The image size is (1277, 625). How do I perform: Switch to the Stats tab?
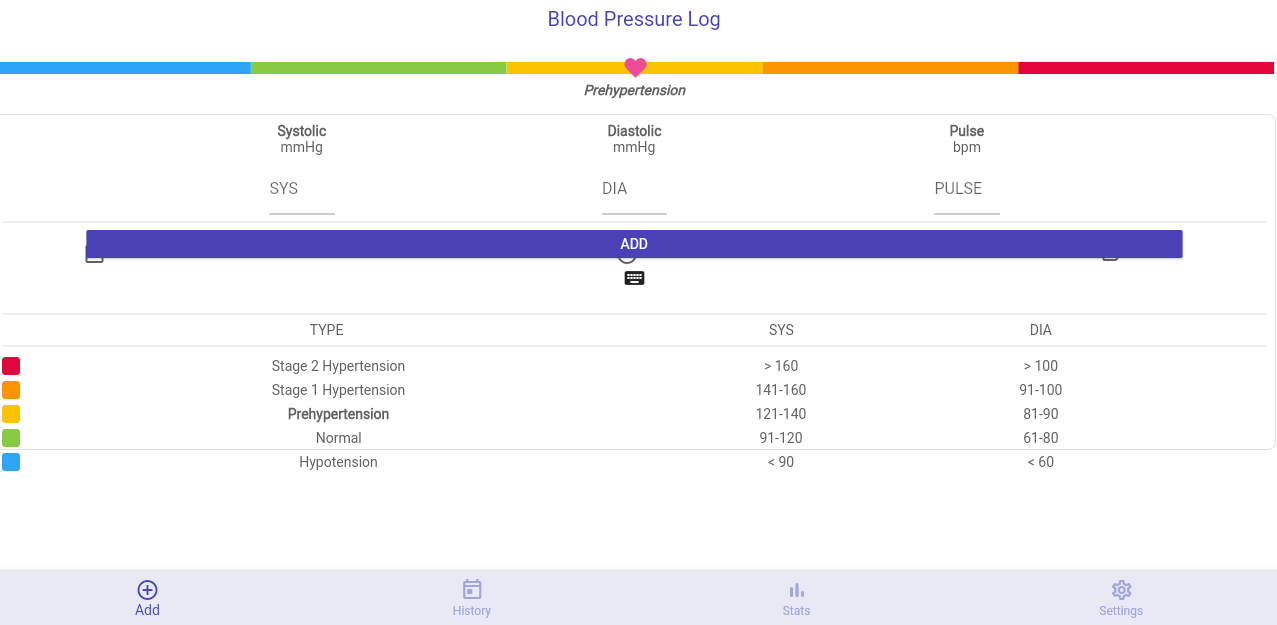click(x=795, y=597)
